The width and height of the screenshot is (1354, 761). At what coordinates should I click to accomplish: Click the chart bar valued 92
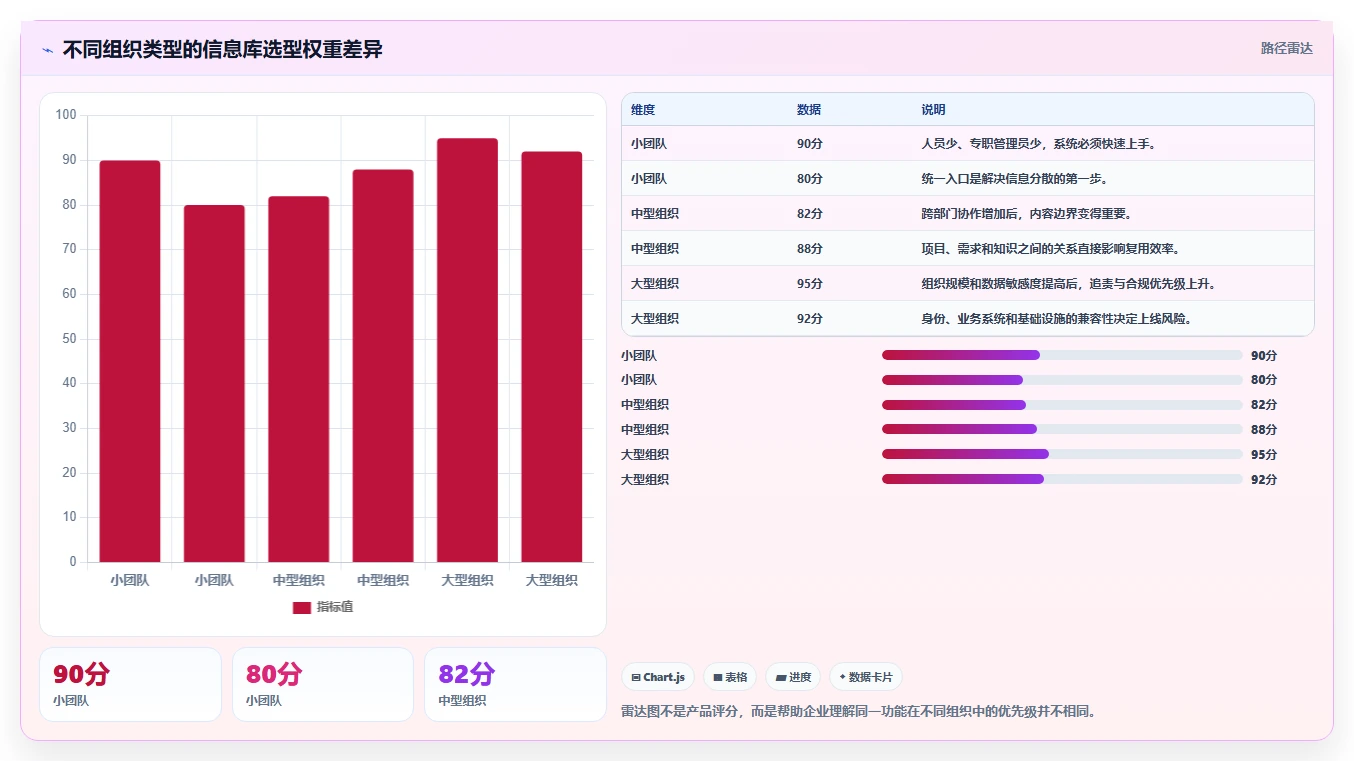click(552, 357)
